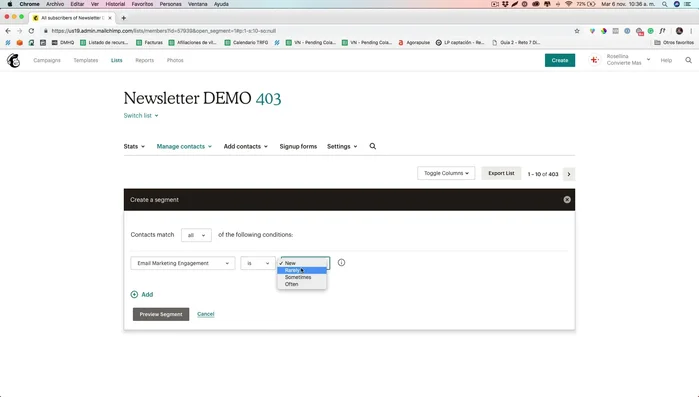Click the browser back arrow
This screenshot has height=397, width=699.
click(8, 31)
